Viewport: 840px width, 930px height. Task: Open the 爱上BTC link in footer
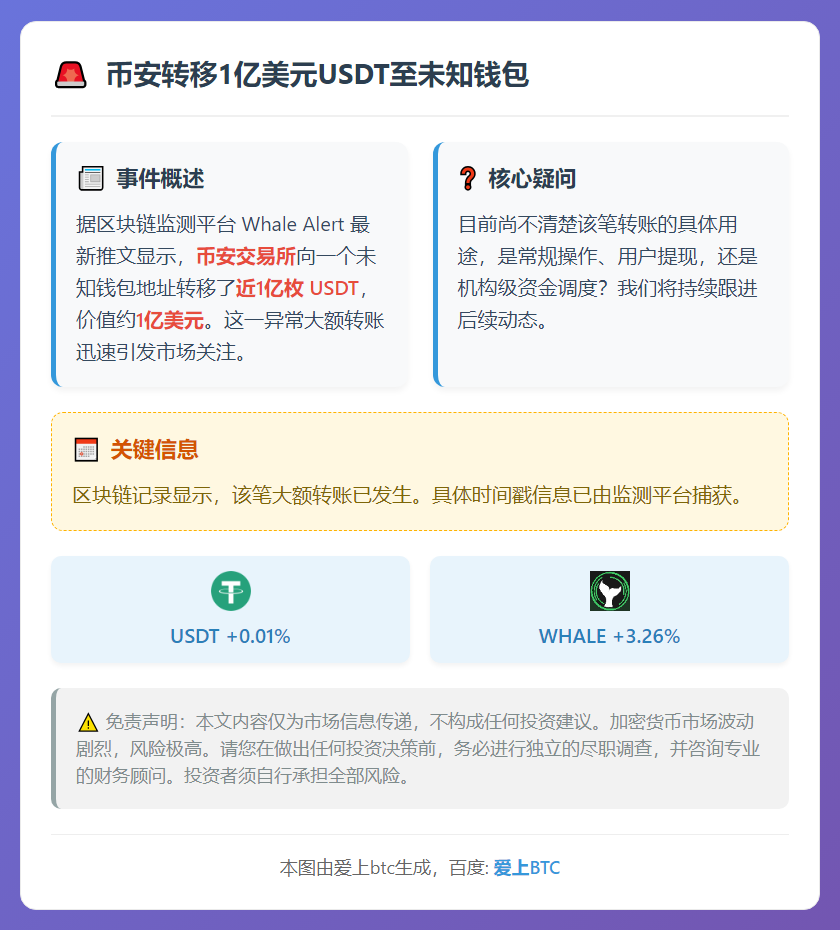526,868
